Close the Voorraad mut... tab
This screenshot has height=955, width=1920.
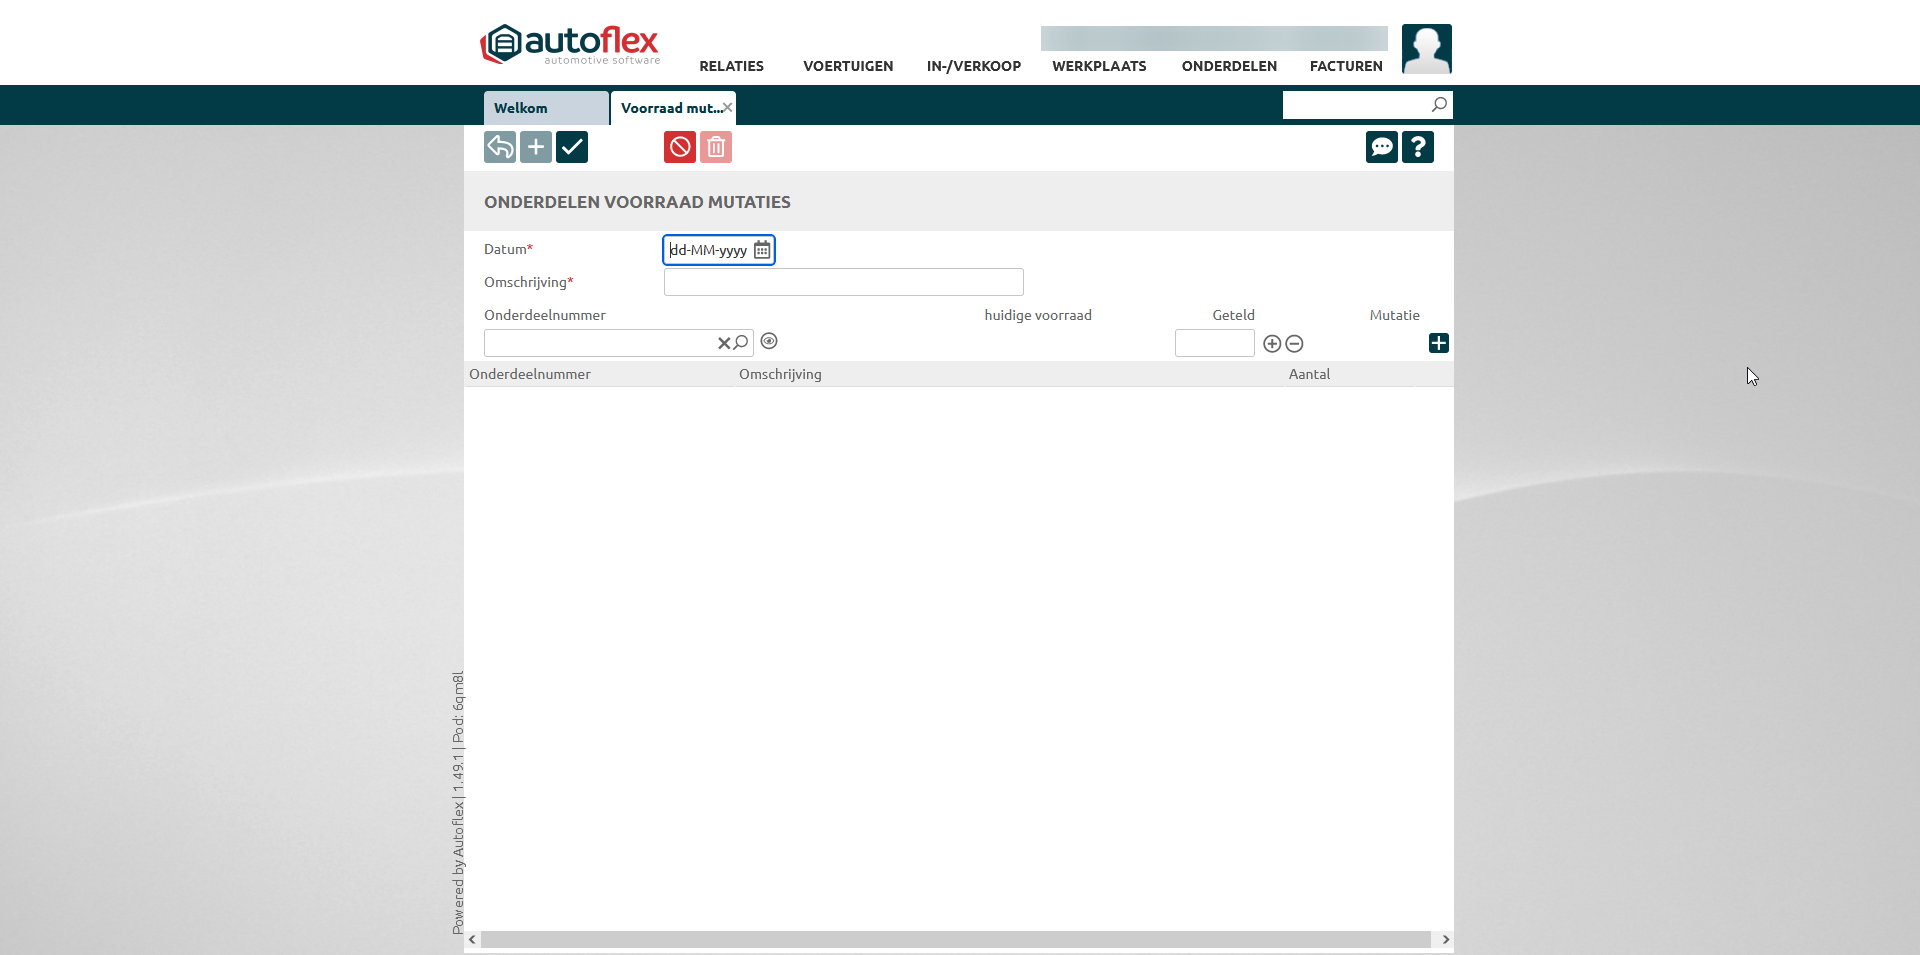[728, 107]
